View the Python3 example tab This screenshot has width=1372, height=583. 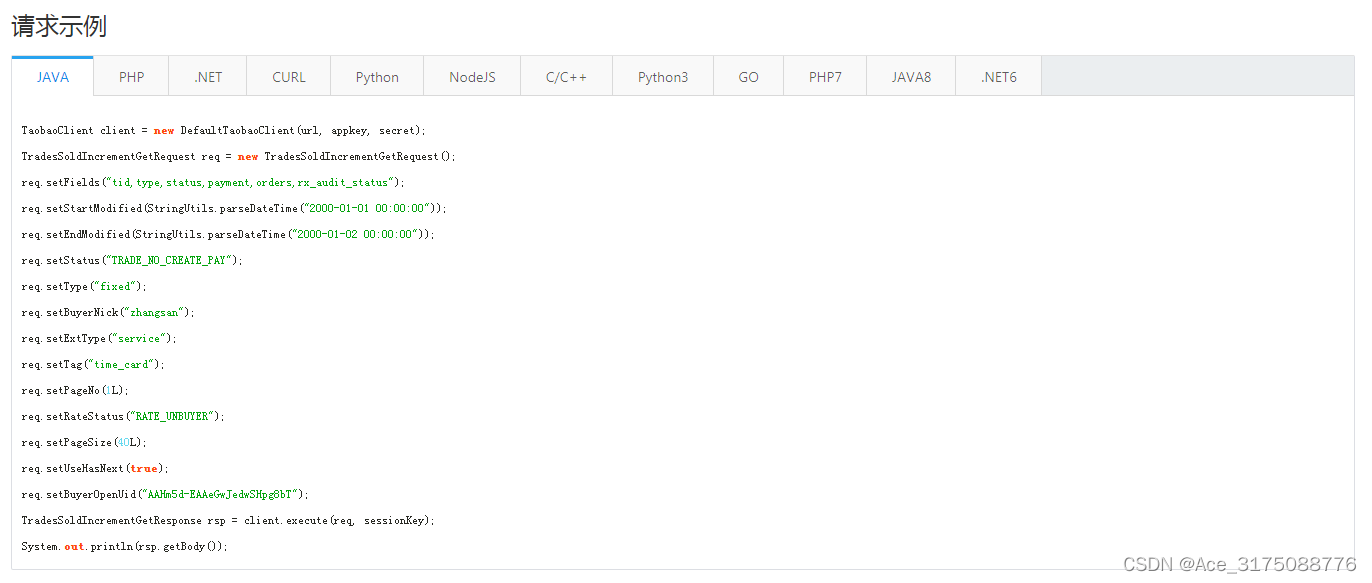pos(663,77)
